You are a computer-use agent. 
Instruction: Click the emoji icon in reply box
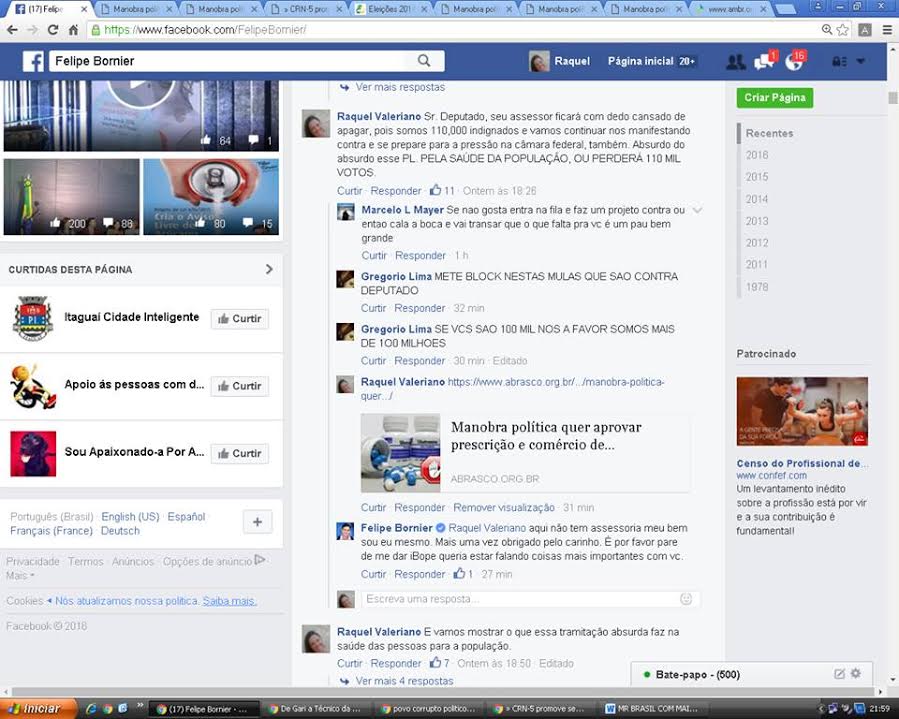(686, 599)
